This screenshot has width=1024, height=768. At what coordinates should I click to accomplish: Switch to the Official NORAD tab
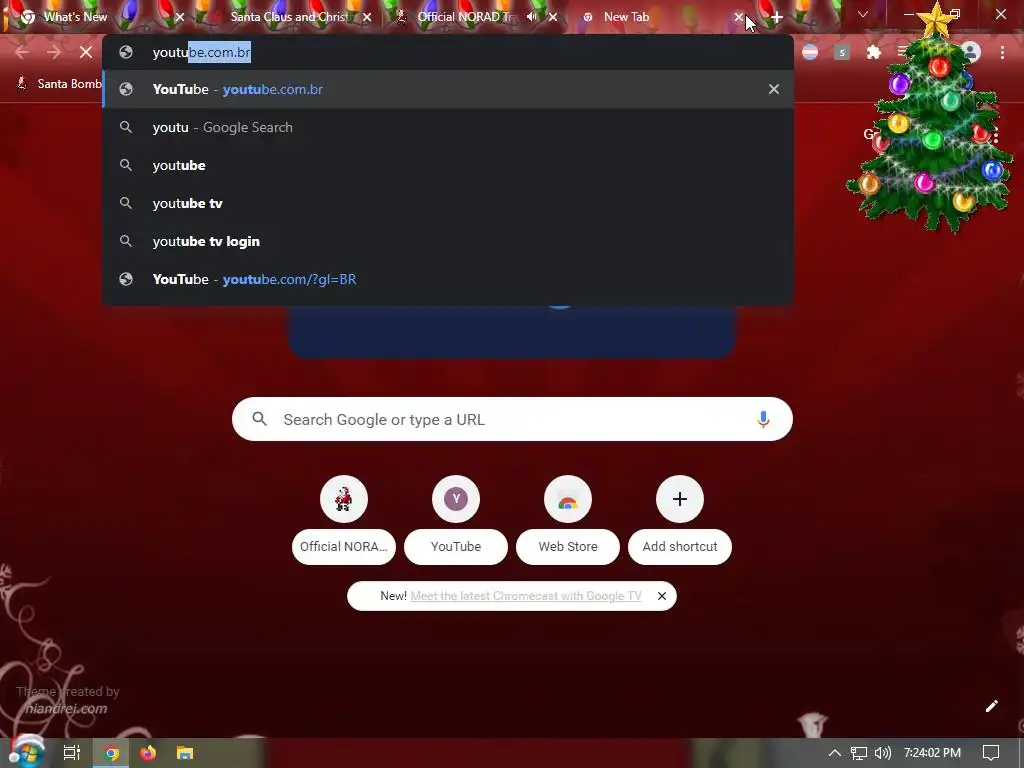(x=466, y=17)
